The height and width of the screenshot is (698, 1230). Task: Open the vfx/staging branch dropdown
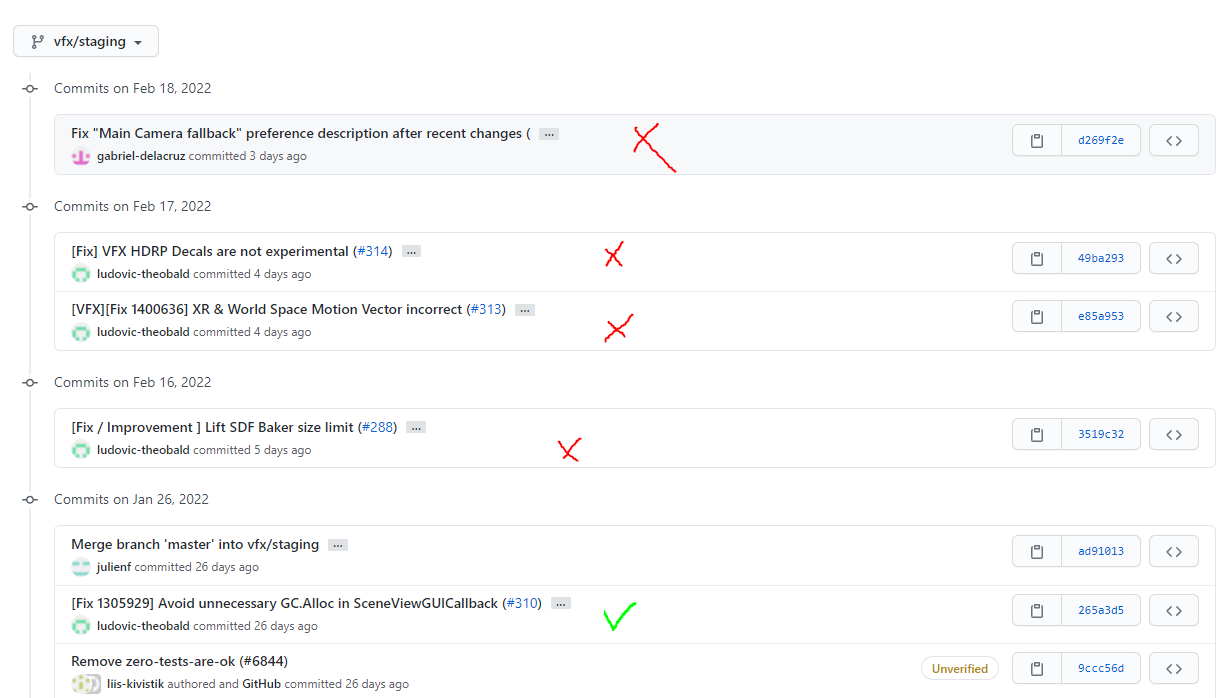86,41
